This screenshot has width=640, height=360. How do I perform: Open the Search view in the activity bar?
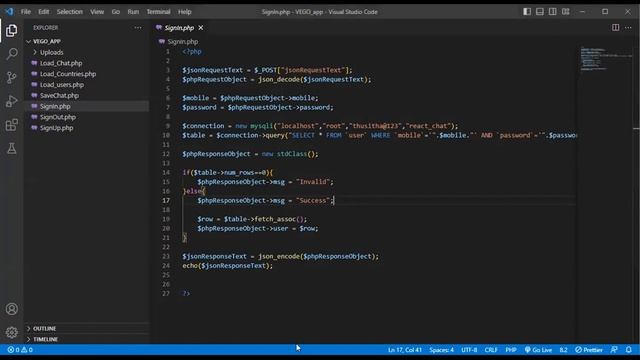click(11, 53)
